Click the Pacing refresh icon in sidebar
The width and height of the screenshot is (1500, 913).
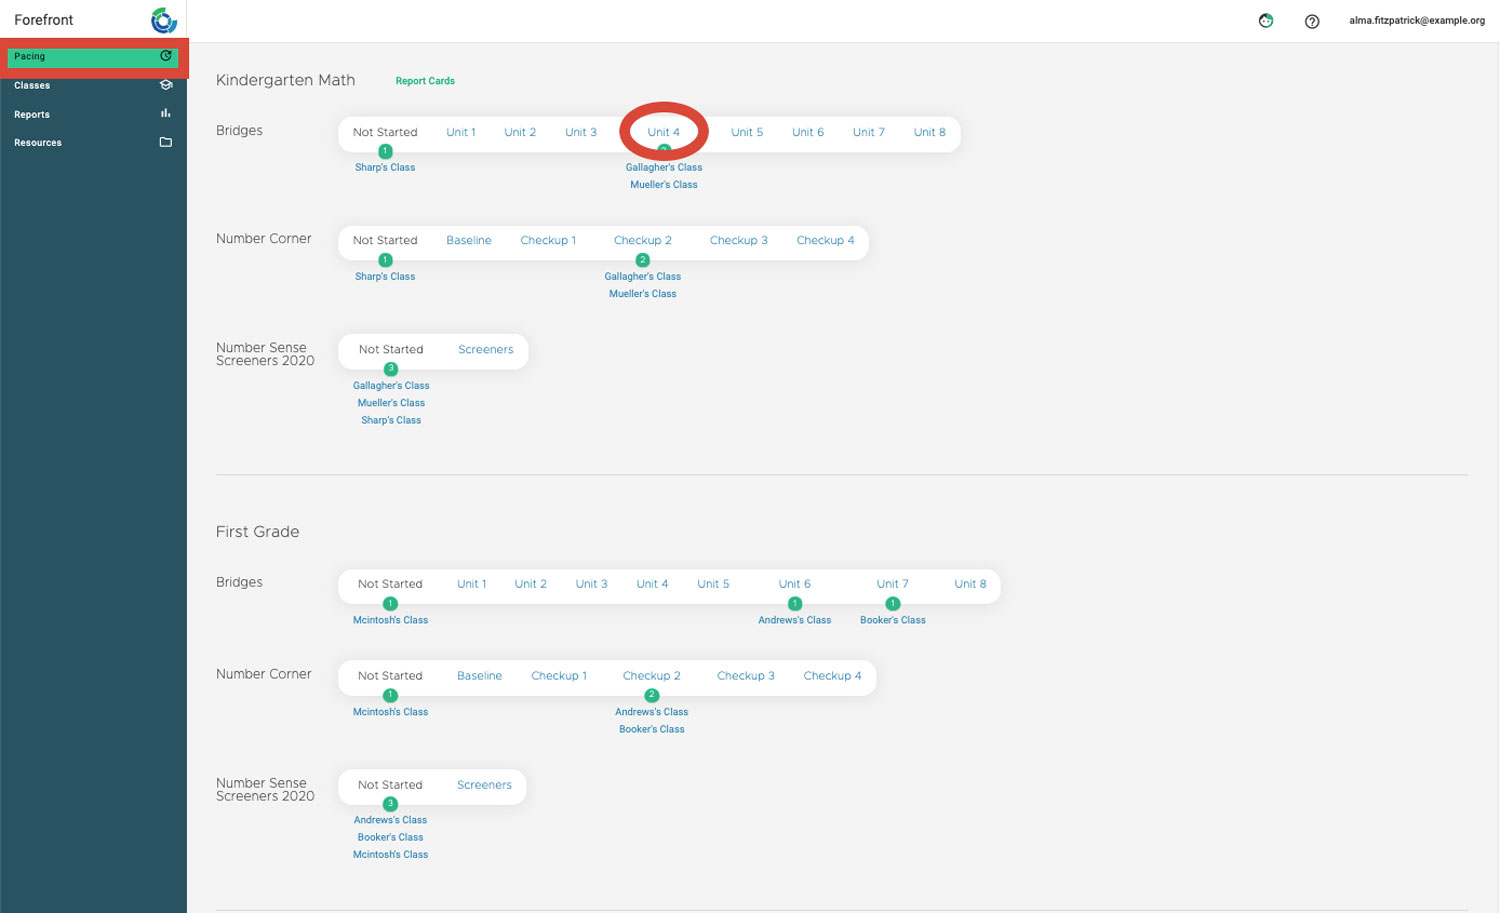(166, 56)
